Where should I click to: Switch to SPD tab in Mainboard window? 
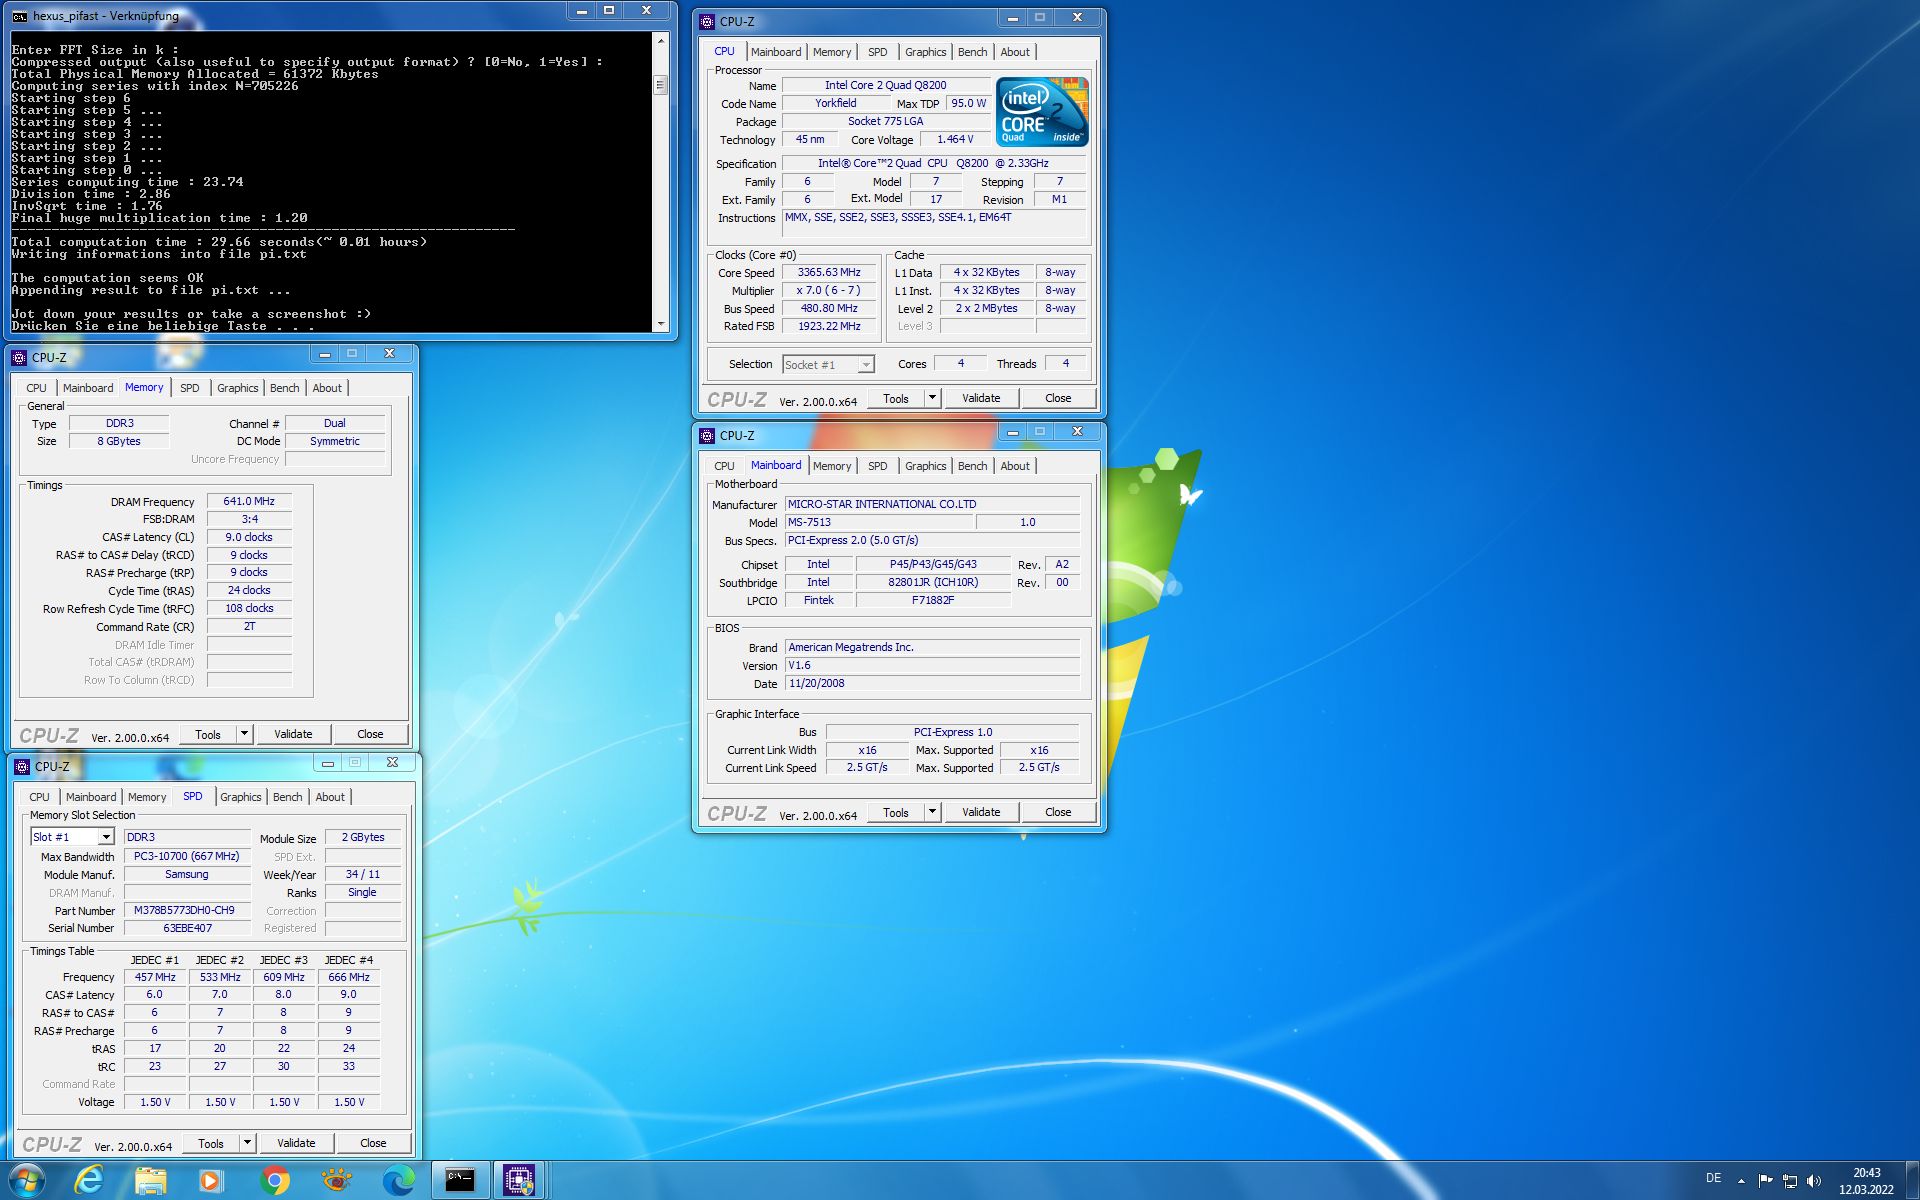click(877, 466)
